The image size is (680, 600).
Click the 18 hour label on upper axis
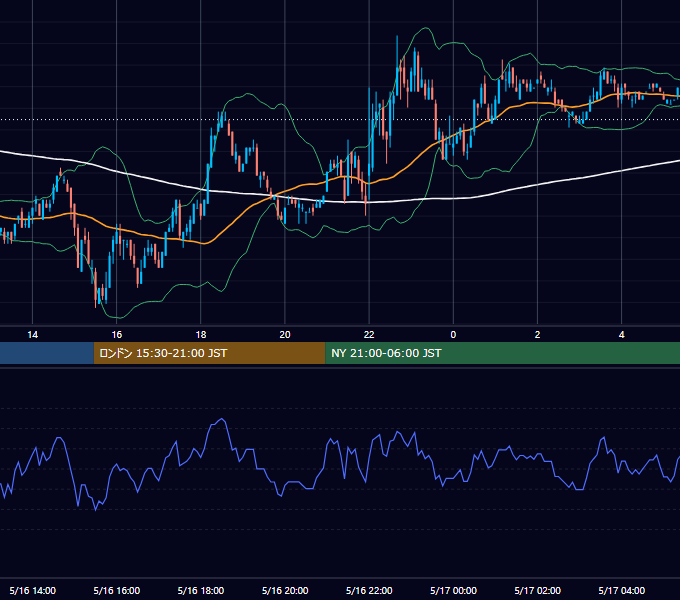pyautogui.click(x=201, y=335)
